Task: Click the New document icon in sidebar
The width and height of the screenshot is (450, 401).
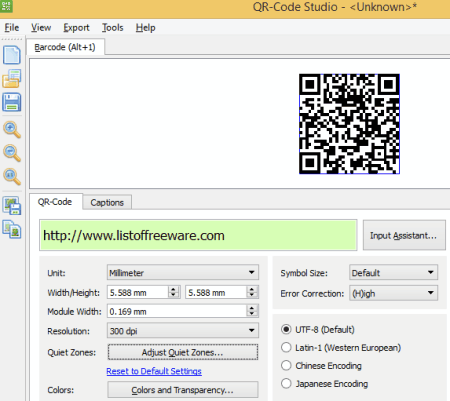Action: point(12,55)
